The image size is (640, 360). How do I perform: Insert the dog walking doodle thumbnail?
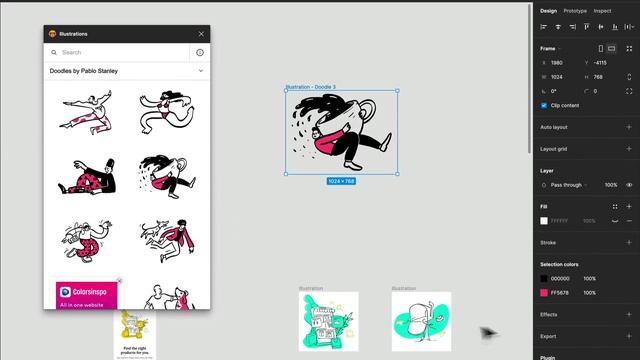[167, 241]
